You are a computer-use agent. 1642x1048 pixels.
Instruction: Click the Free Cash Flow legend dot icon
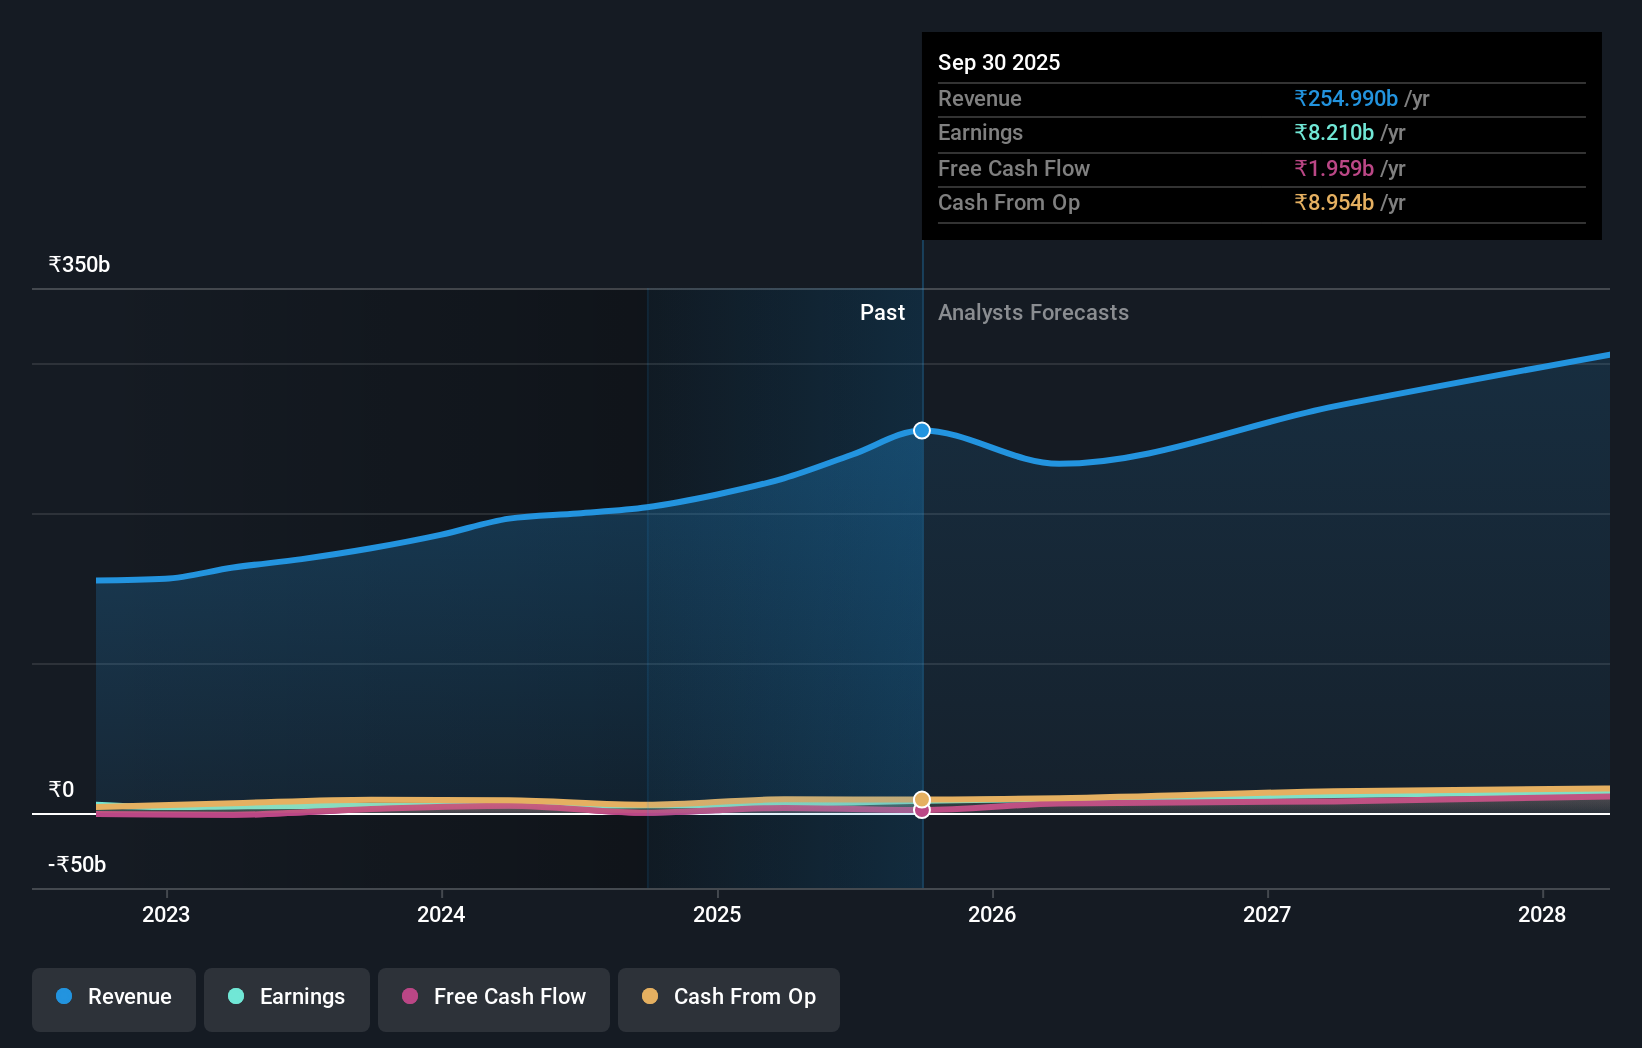(412, 996)
